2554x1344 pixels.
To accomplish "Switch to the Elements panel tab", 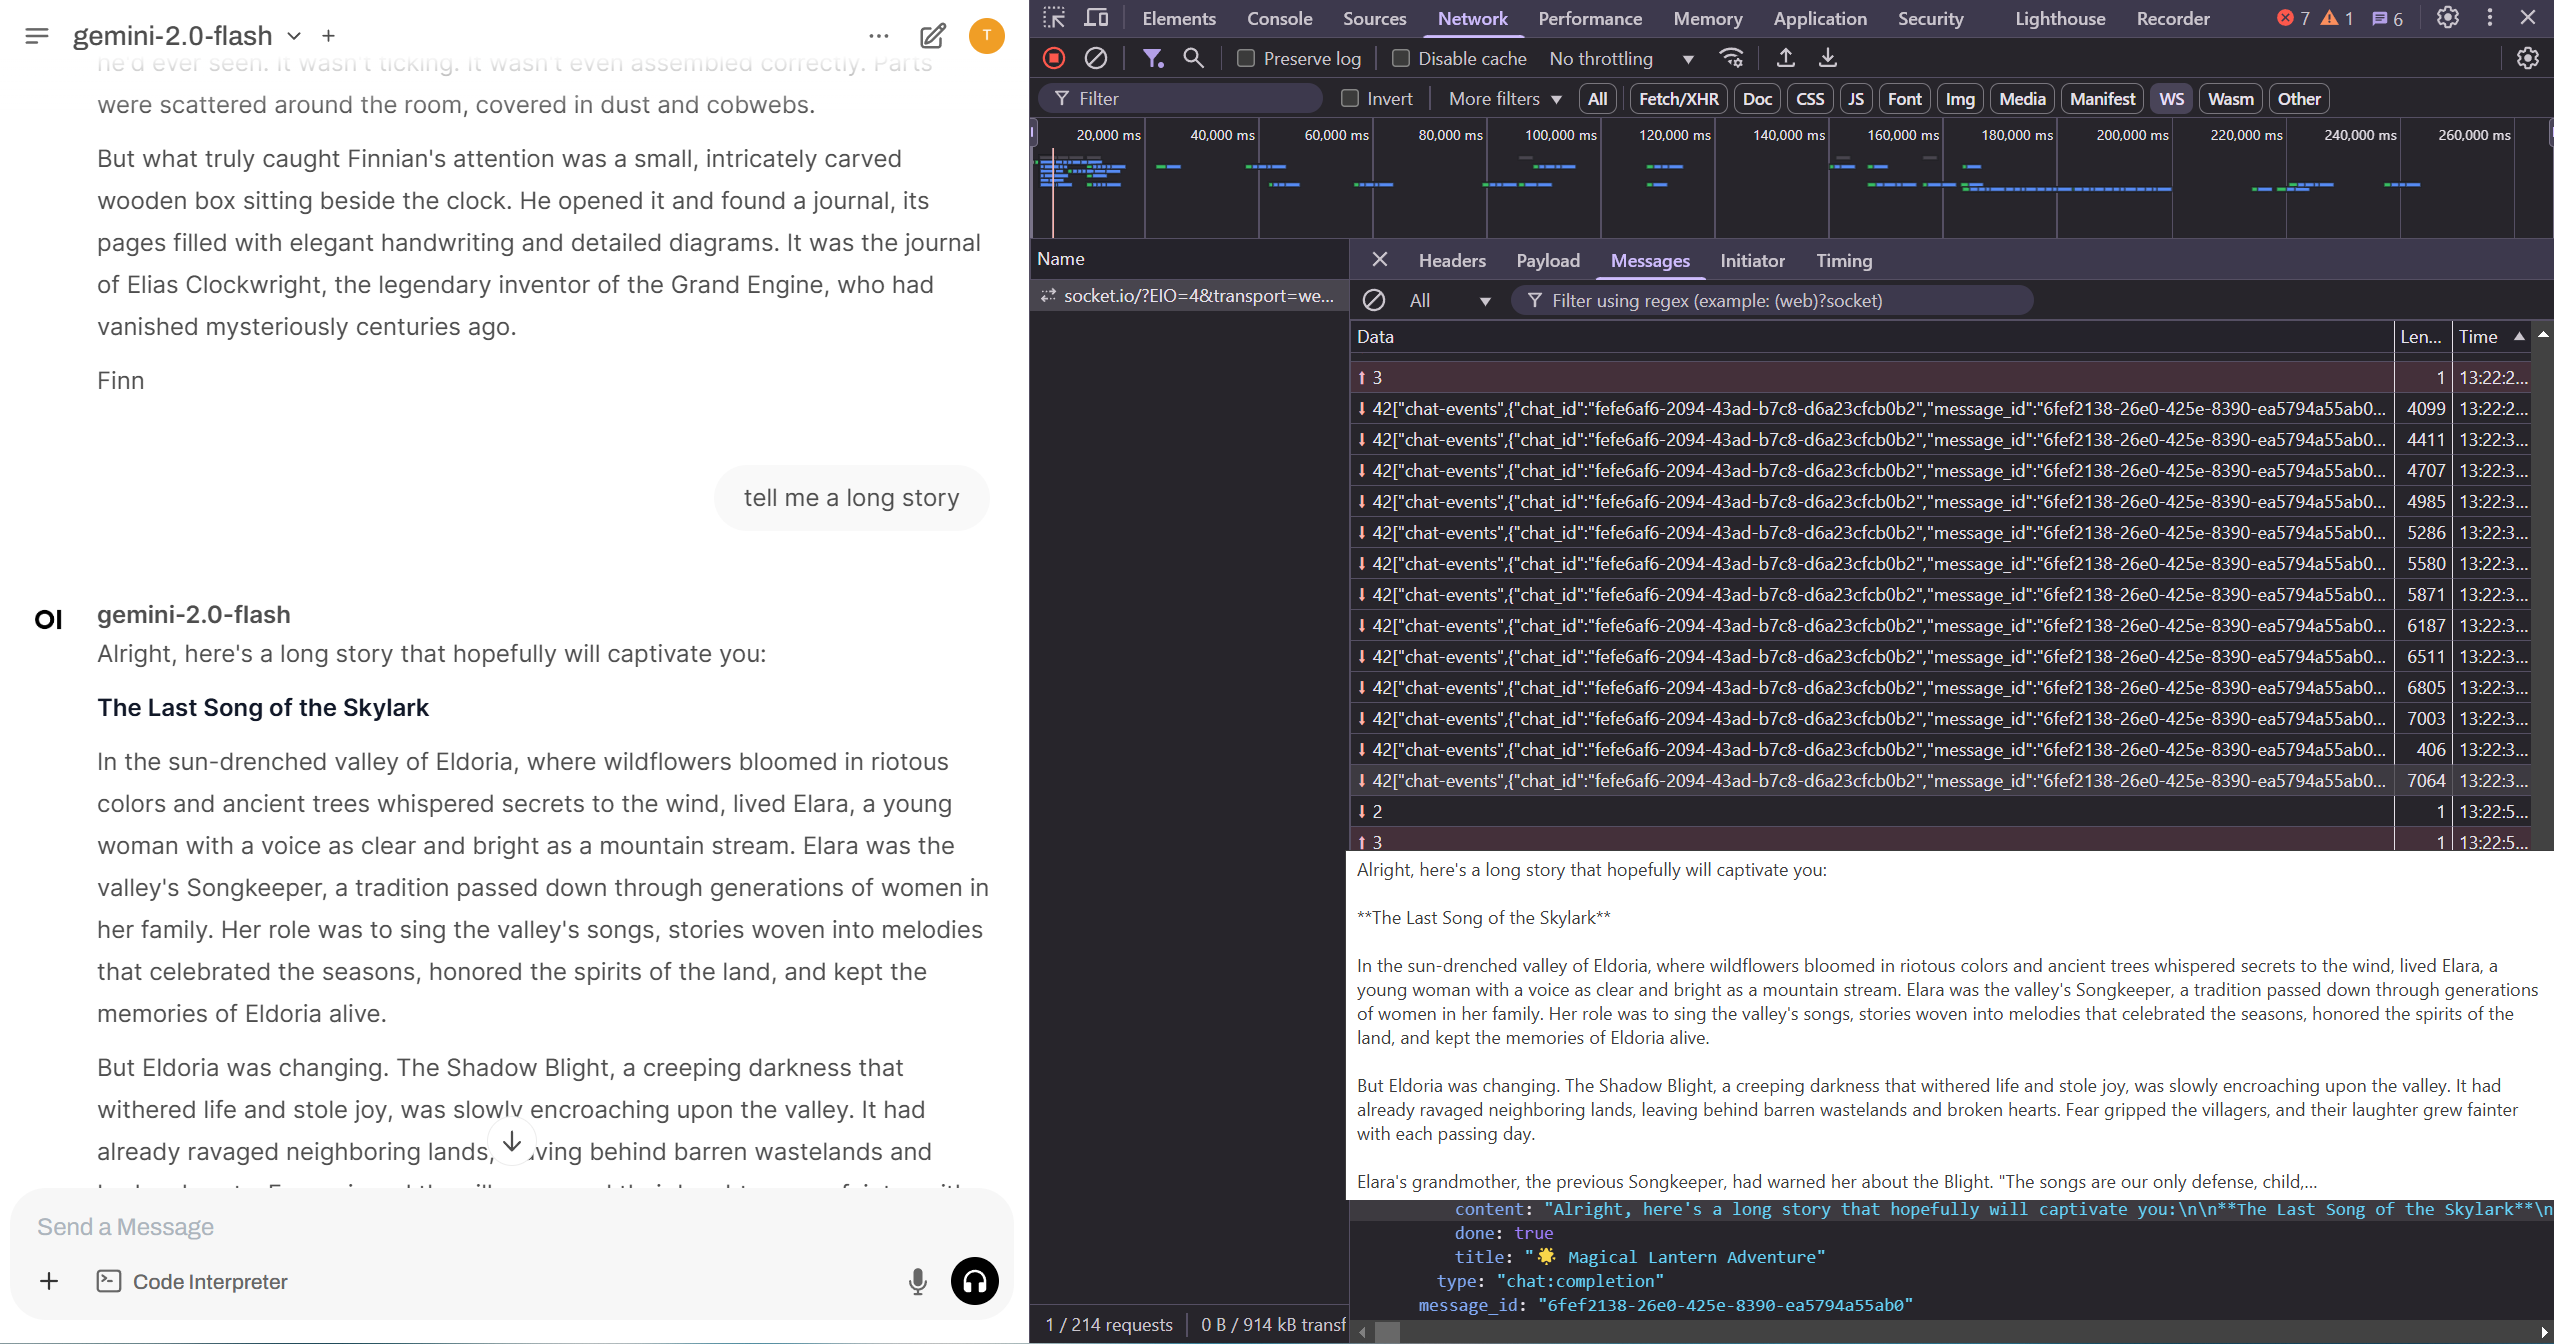I will coord(1179,18).
